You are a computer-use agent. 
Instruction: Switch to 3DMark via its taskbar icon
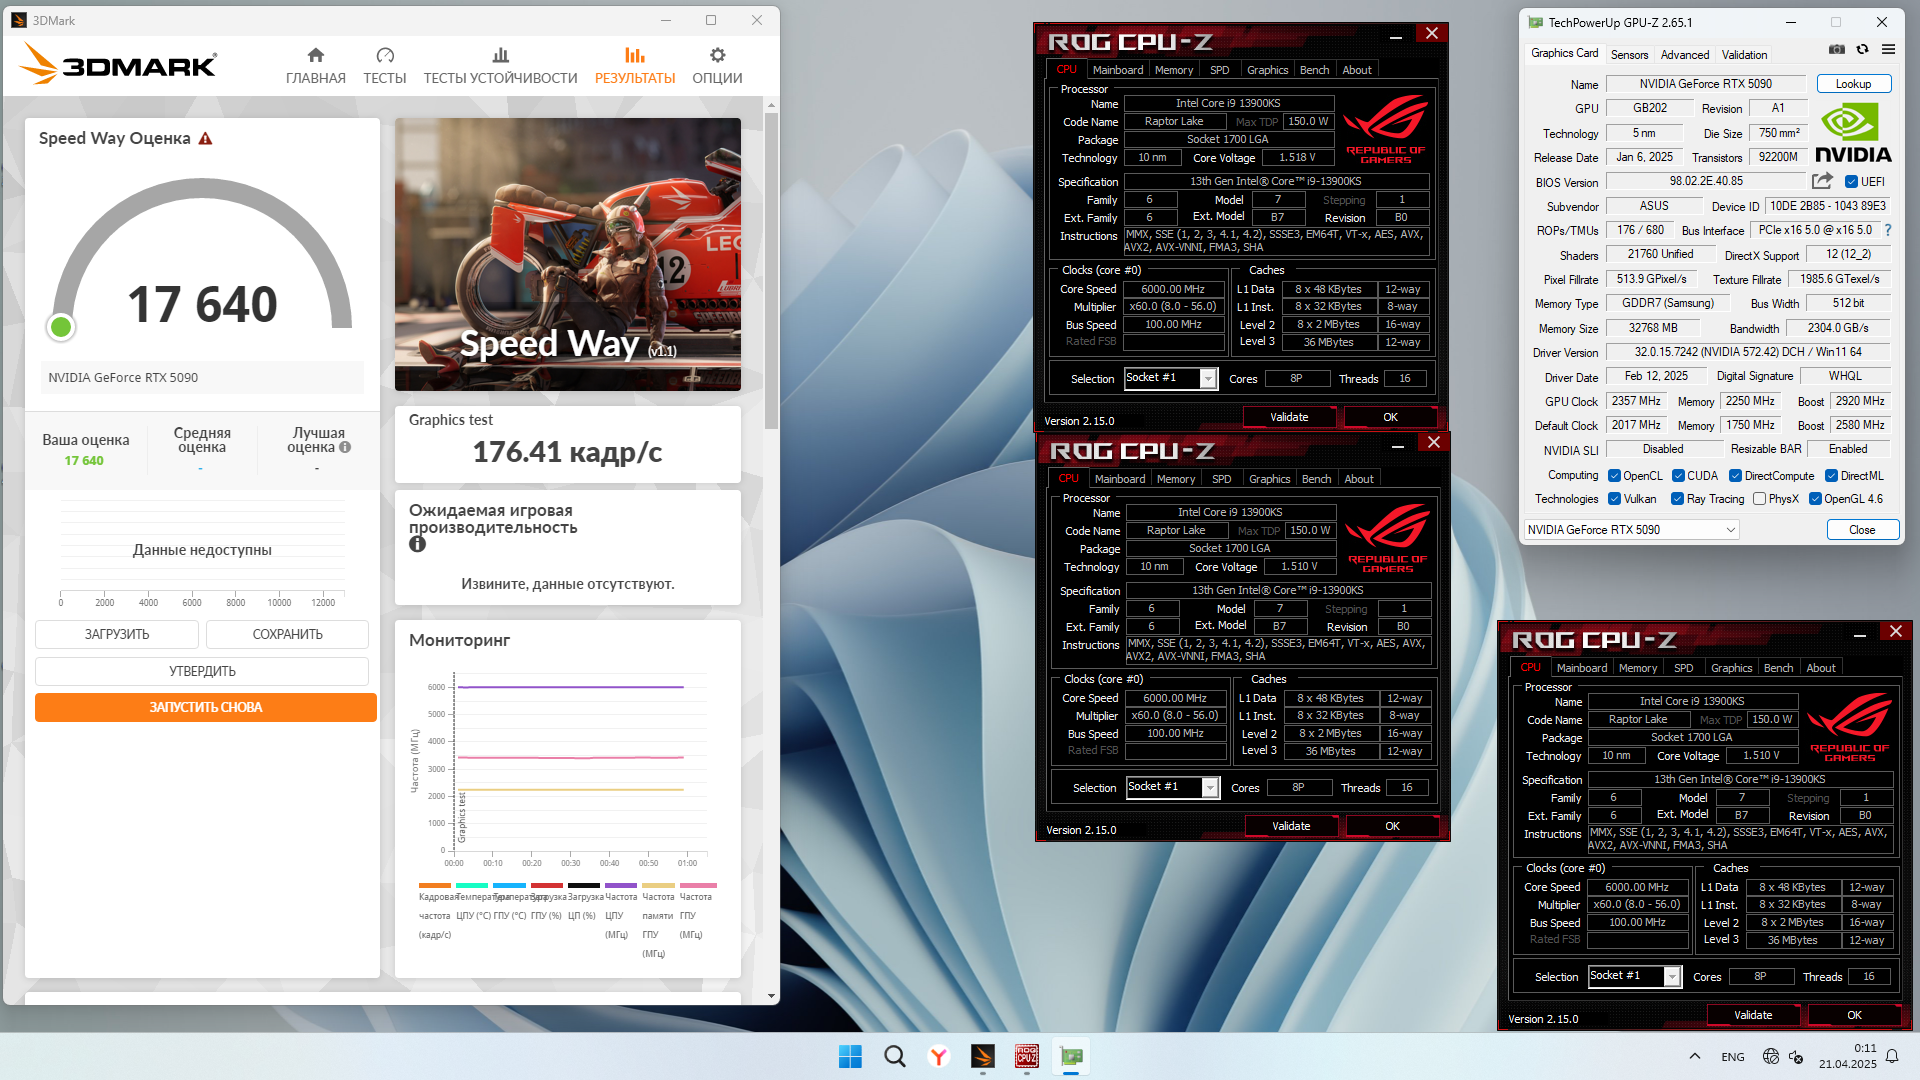(x=983, y=1056)
